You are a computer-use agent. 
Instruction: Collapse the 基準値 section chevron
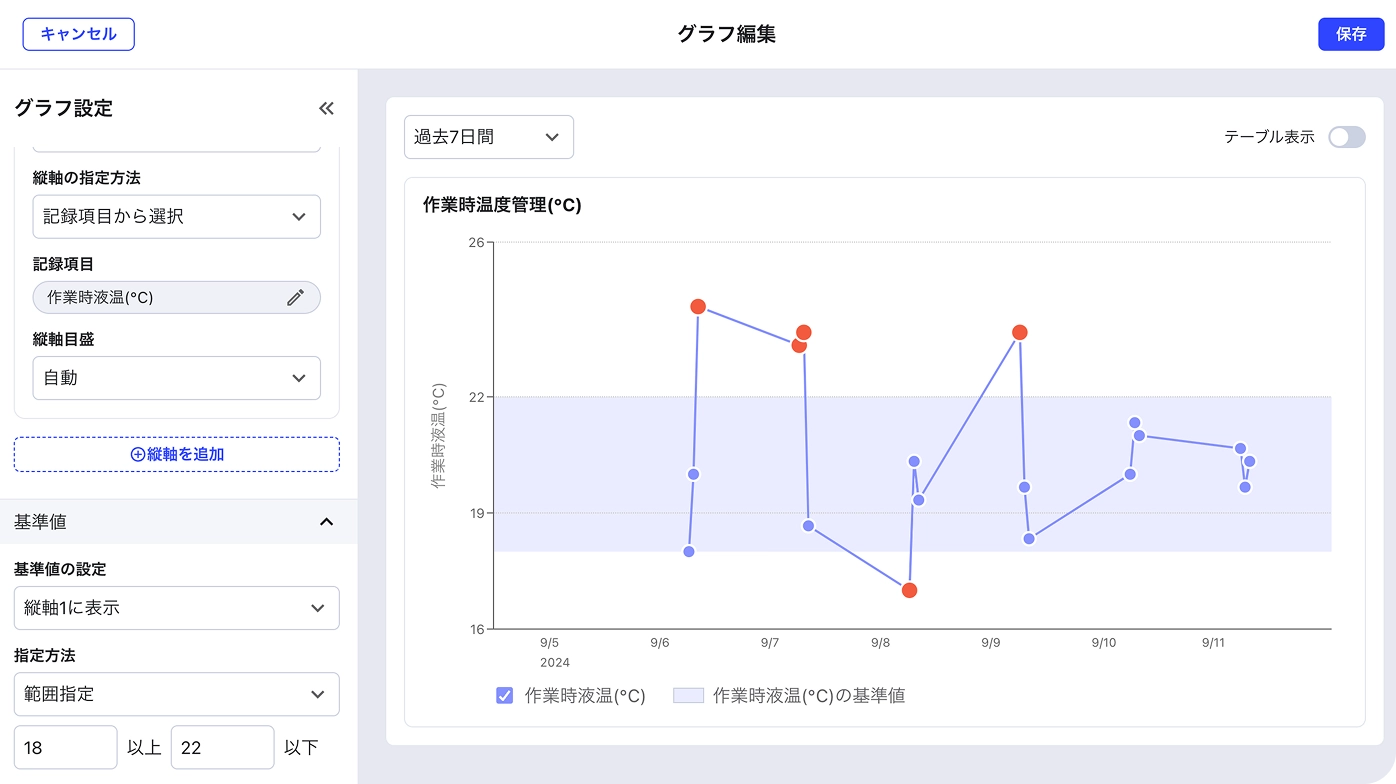point(326,522)
